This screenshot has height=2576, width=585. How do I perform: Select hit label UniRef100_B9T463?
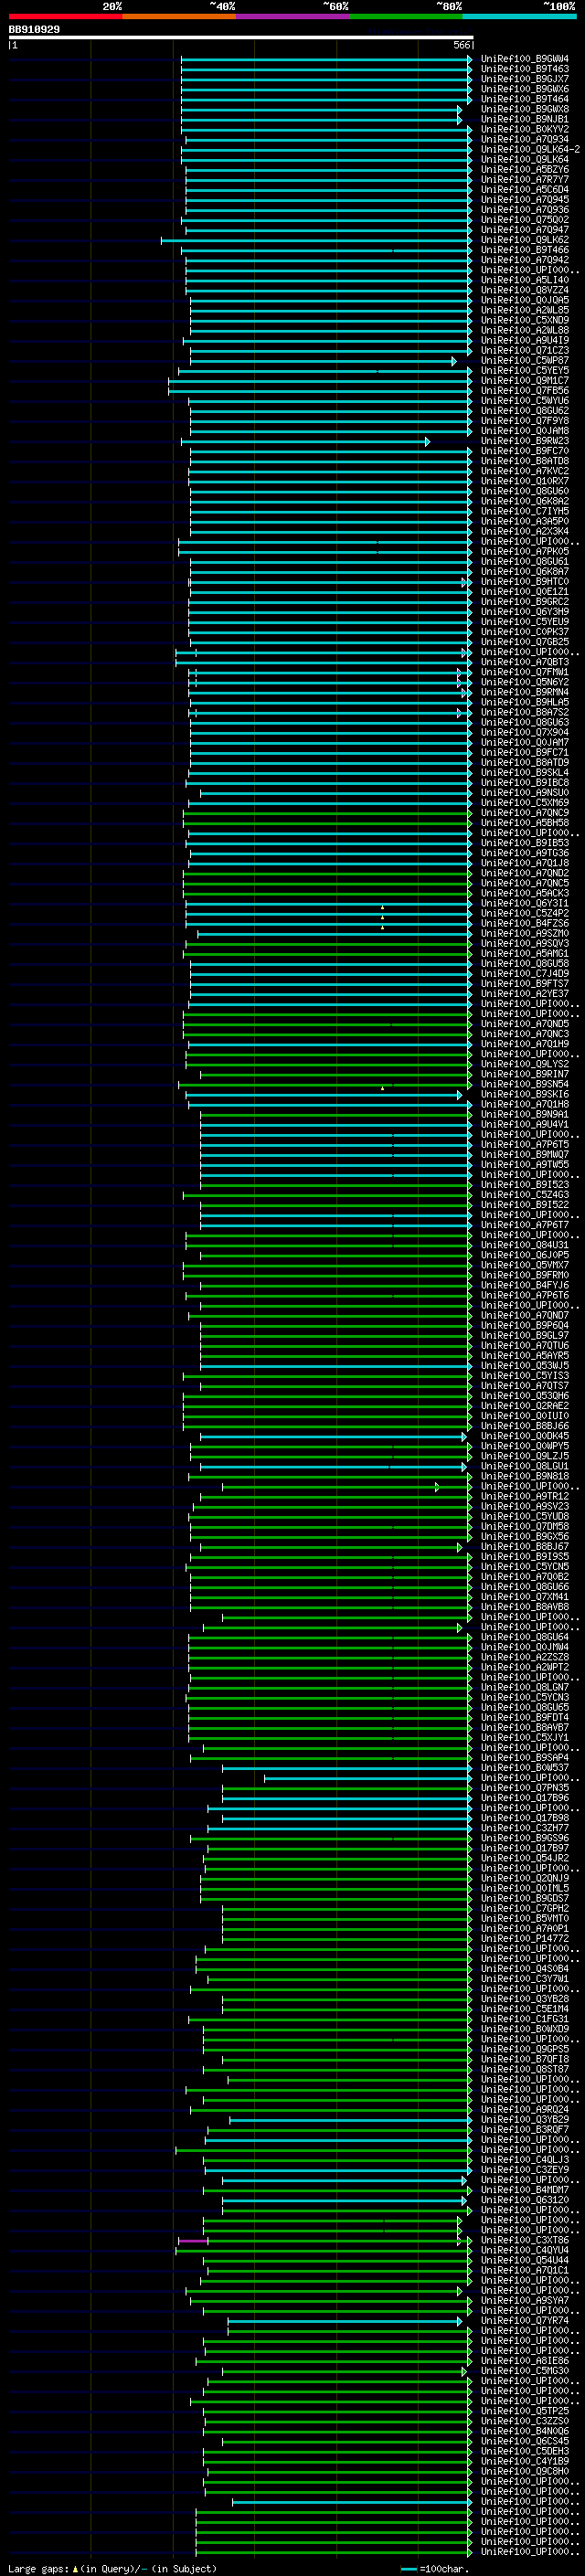point(525,69)
